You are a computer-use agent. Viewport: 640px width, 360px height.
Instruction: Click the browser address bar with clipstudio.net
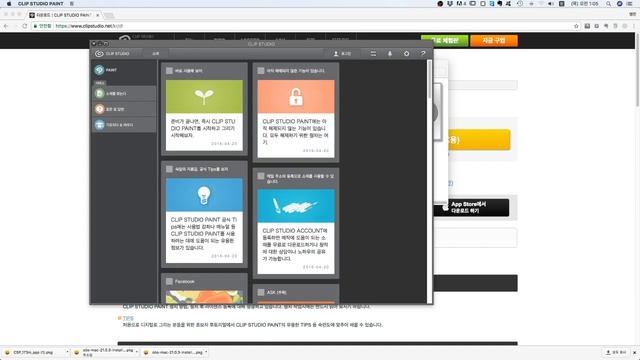[302, 26]
